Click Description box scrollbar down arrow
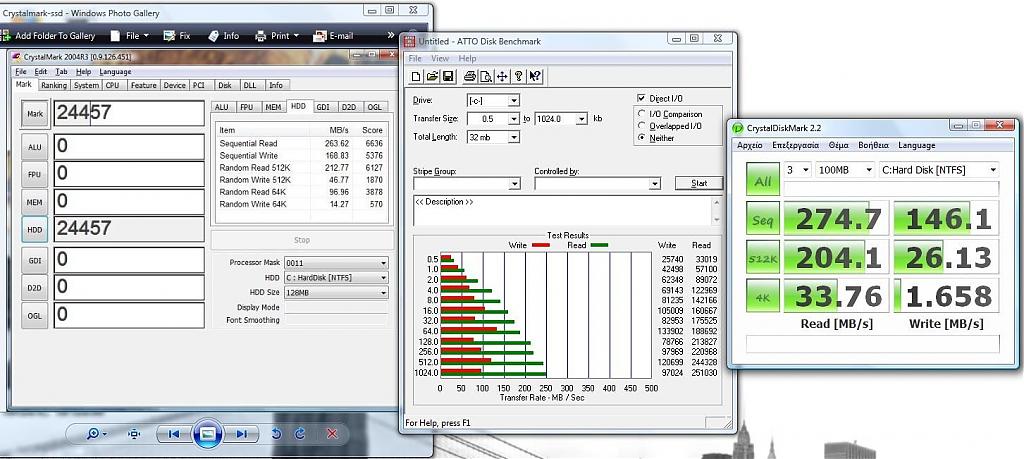1024x459 pixels. (717, 220)
